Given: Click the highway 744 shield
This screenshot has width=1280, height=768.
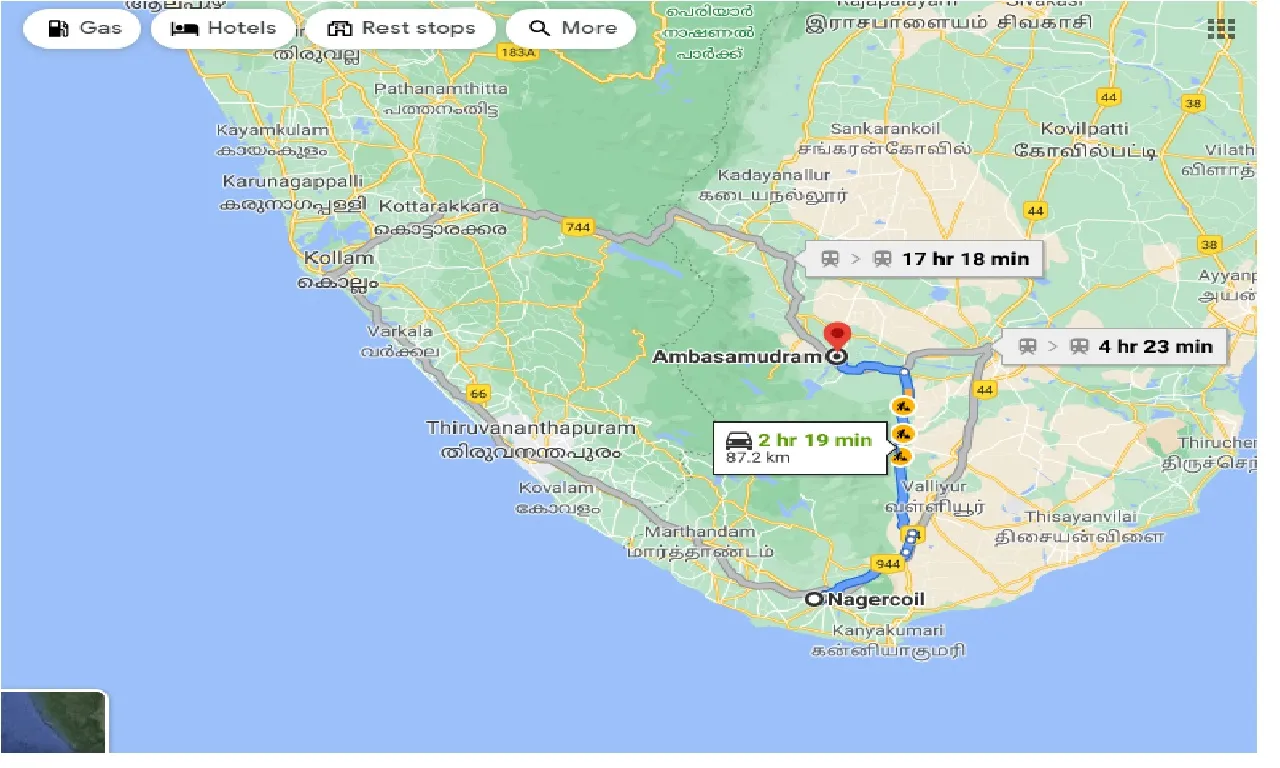Looking at the screenshot, I should click(x=578, y=227).
